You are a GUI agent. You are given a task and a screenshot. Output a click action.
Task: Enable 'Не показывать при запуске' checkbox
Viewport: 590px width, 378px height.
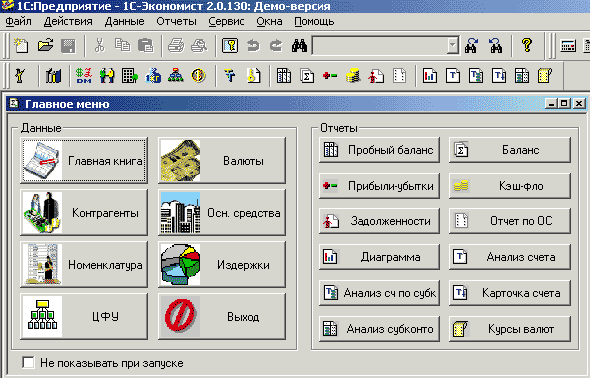(x=28, y=363)
